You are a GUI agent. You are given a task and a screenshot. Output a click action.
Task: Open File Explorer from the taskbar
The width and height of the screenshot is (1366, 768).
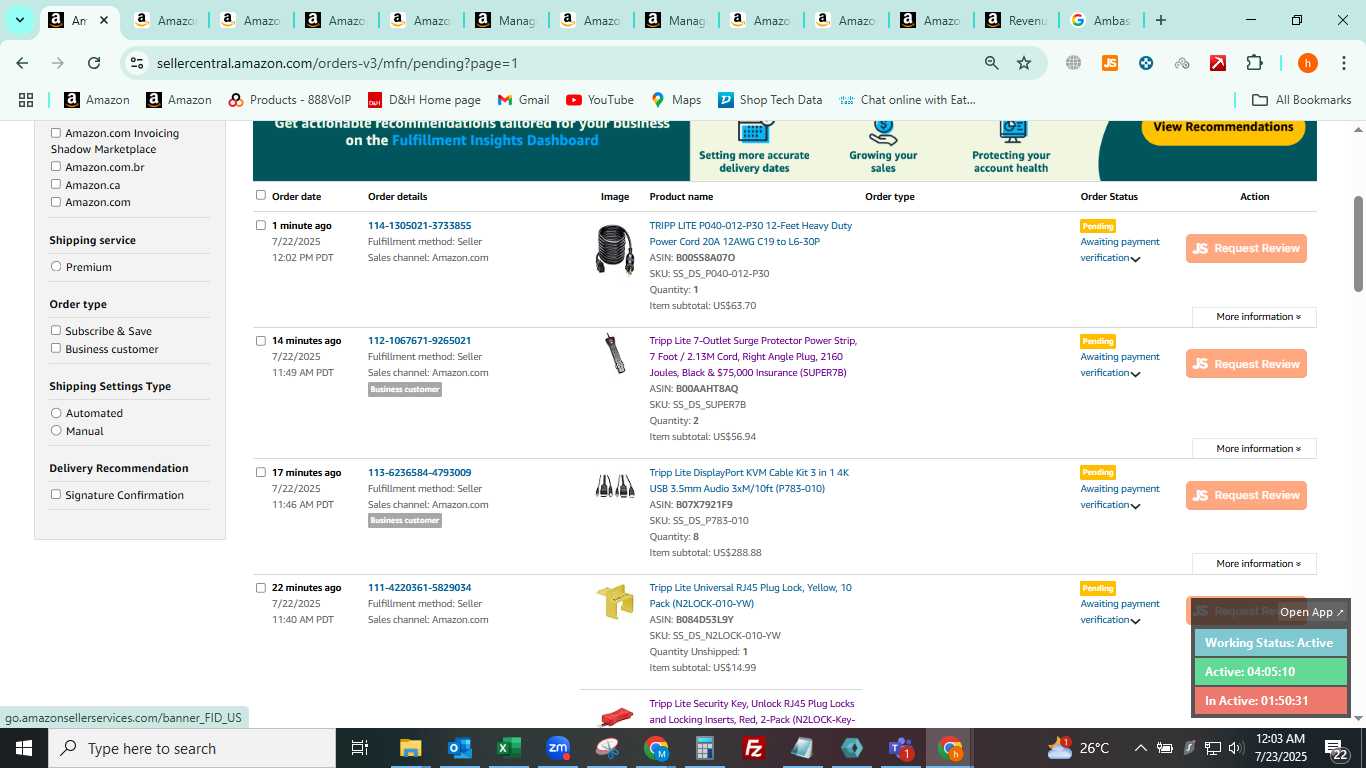410,748
